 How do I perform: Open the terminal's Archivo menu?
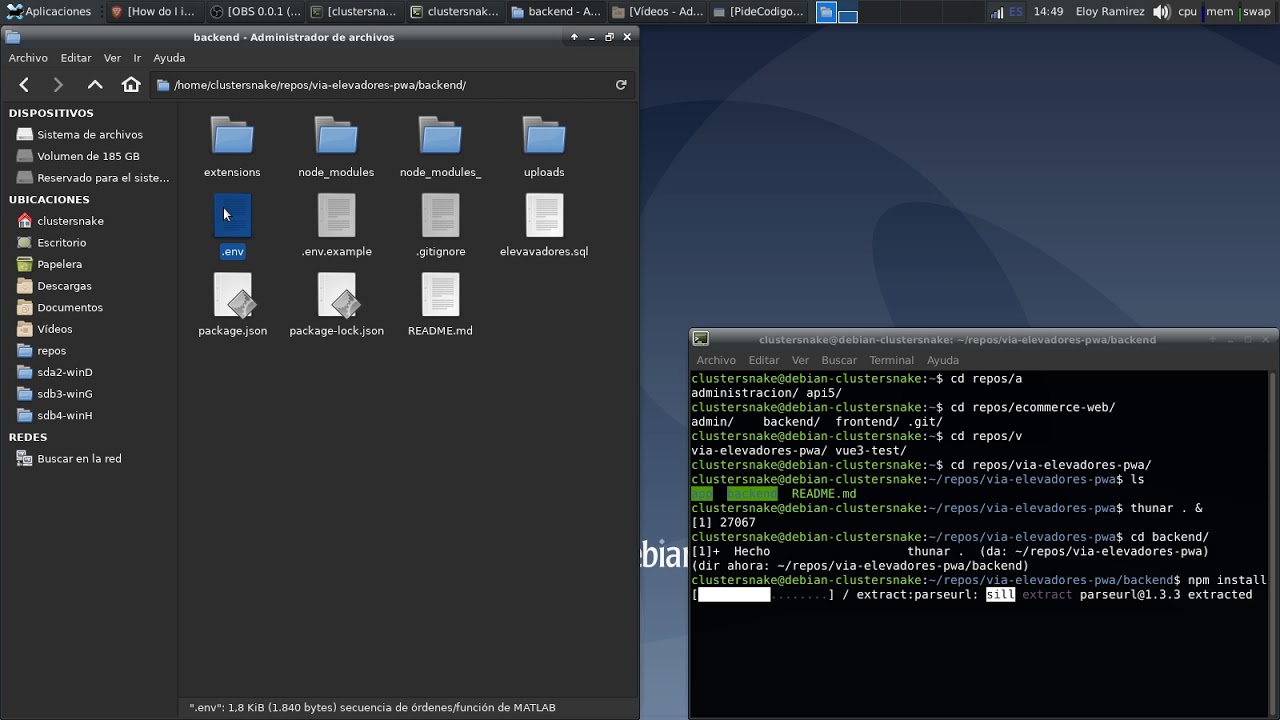[716, 360]
